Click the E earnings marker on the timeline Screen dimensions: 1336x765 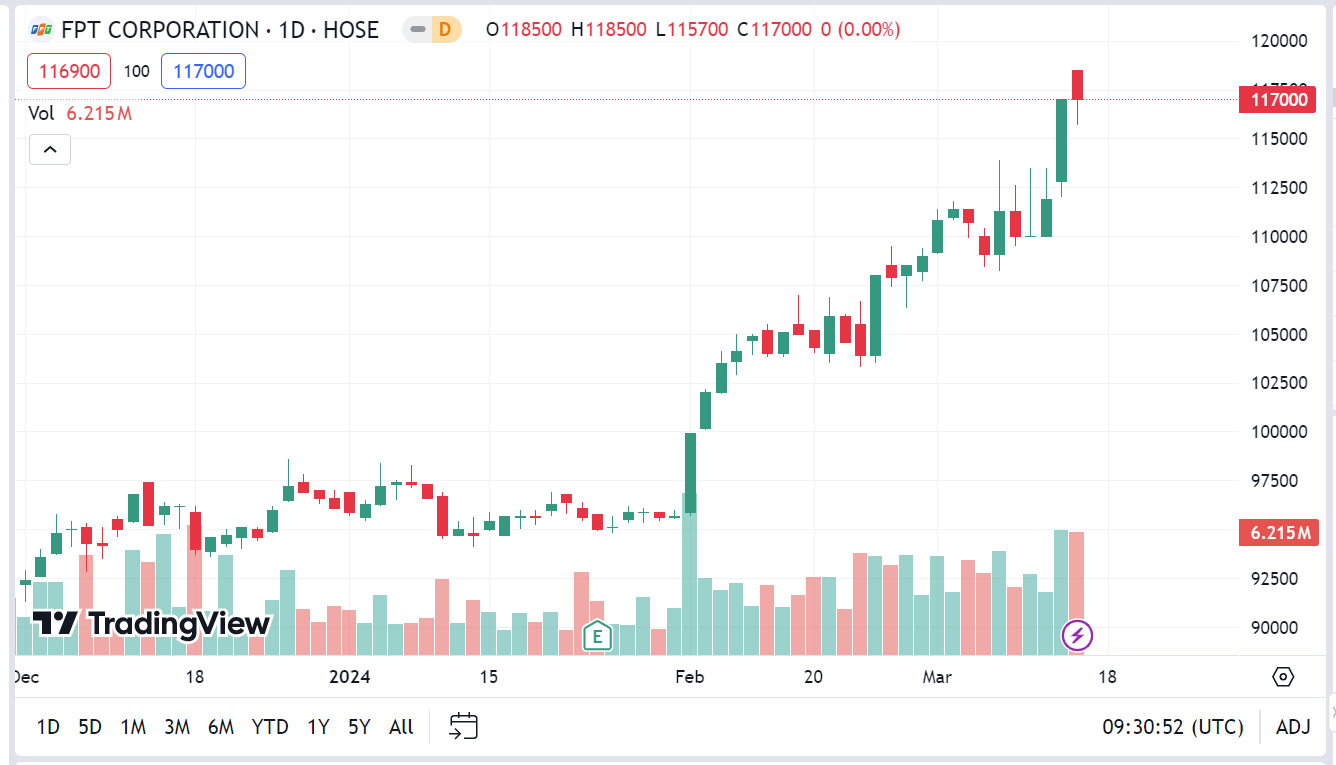pyautogui.click(x=596, y=635)
